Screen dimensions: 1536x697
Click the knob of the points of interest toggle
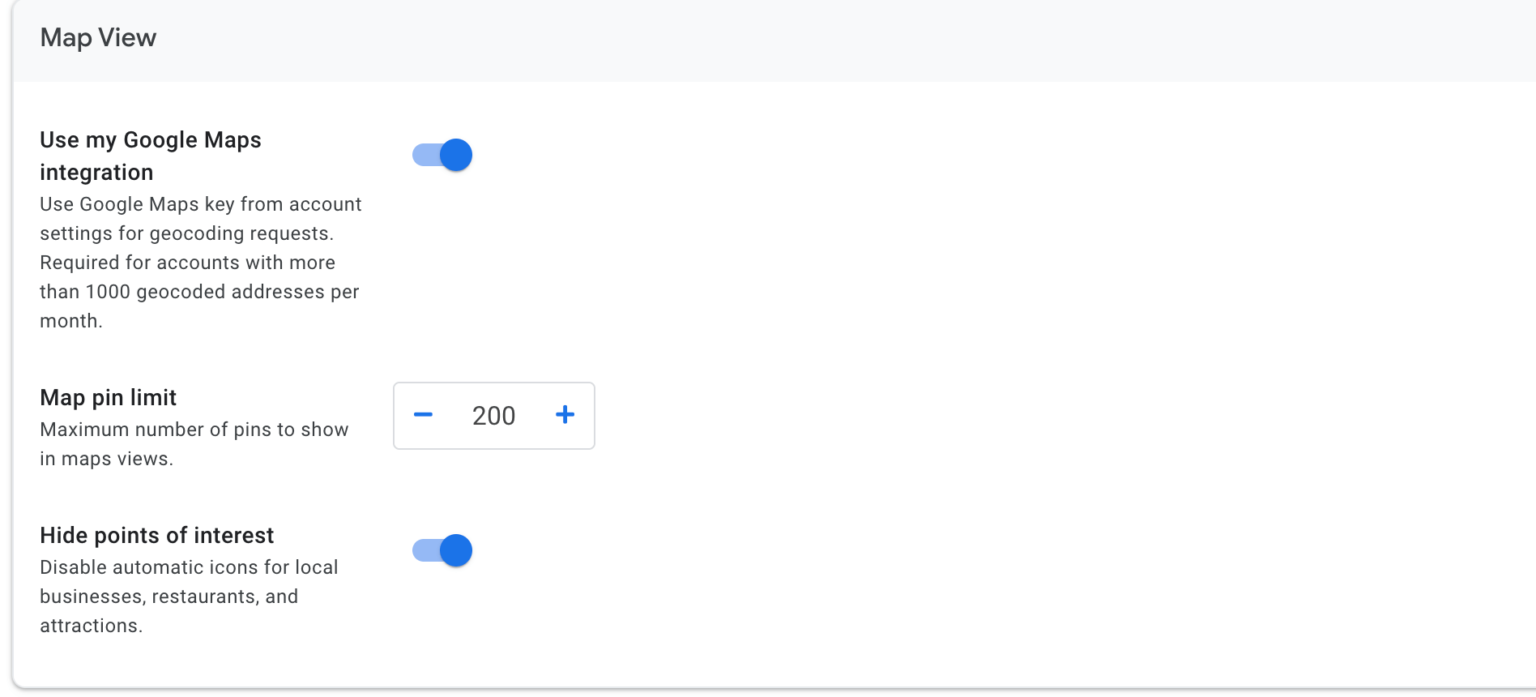click(457, 550)
